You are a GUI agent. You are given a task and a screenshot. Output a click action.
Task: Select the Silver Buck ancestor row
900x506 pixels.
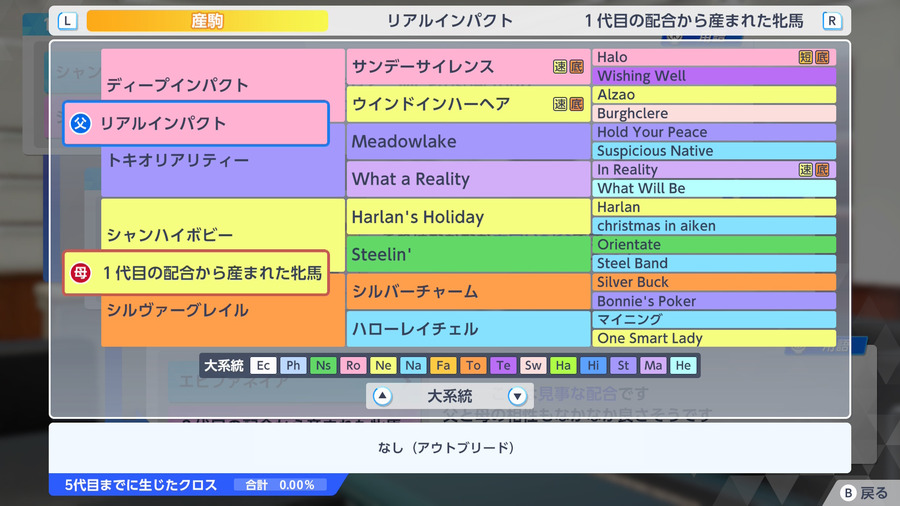(x=714, y=282)
